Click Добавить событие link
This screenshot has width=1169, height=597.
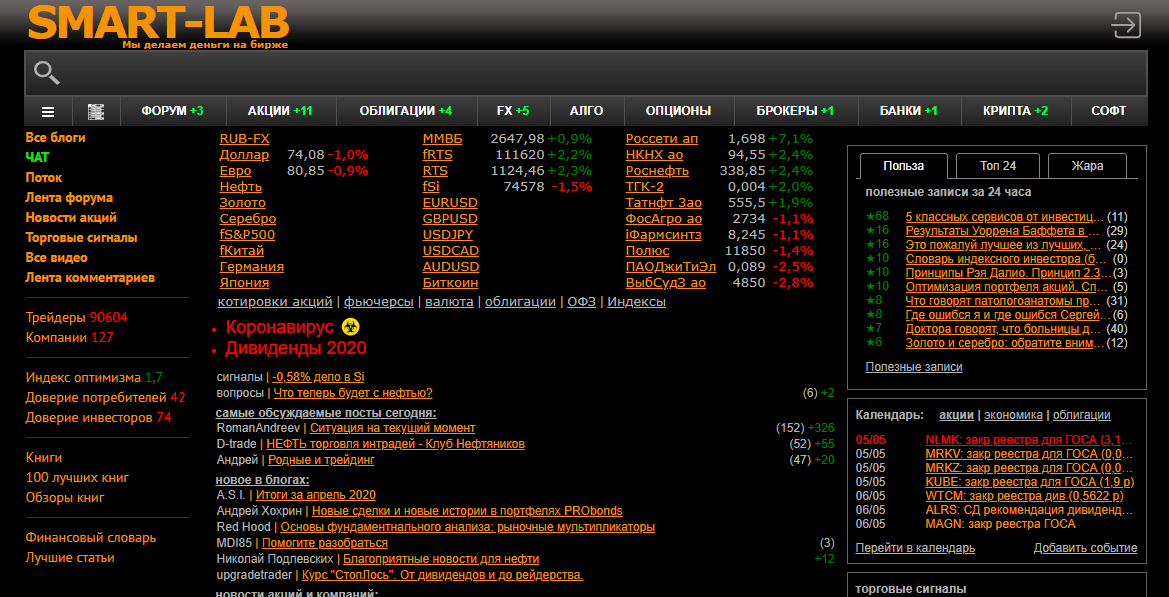click(1086, 548)
